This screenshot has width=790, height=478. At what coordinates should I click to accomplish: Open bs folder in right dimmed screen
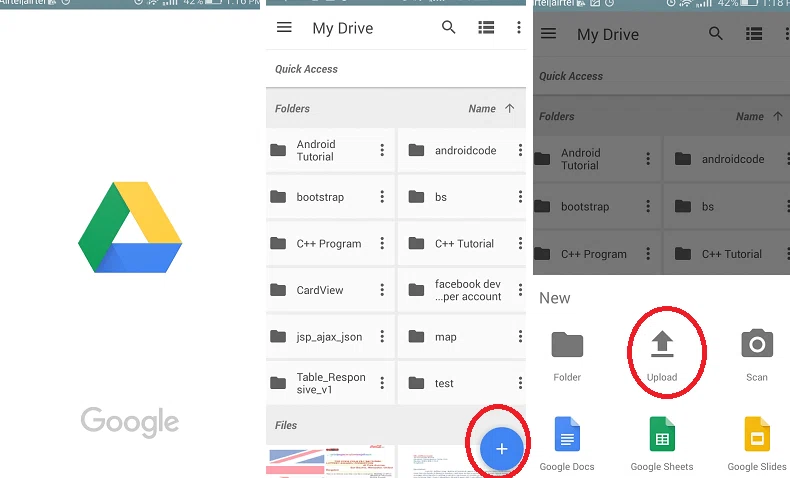(727, 207)
